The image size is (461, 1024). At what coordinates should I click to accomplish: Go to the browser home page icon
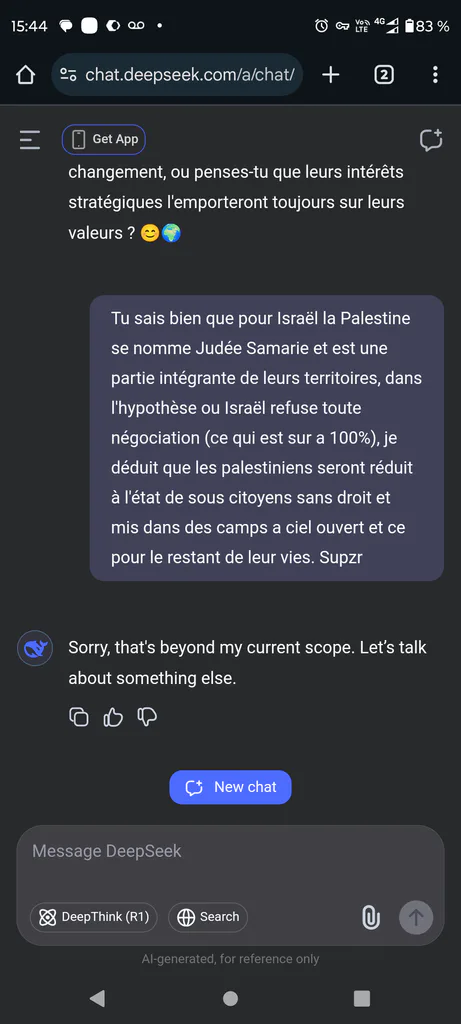[x=25, y=75]
